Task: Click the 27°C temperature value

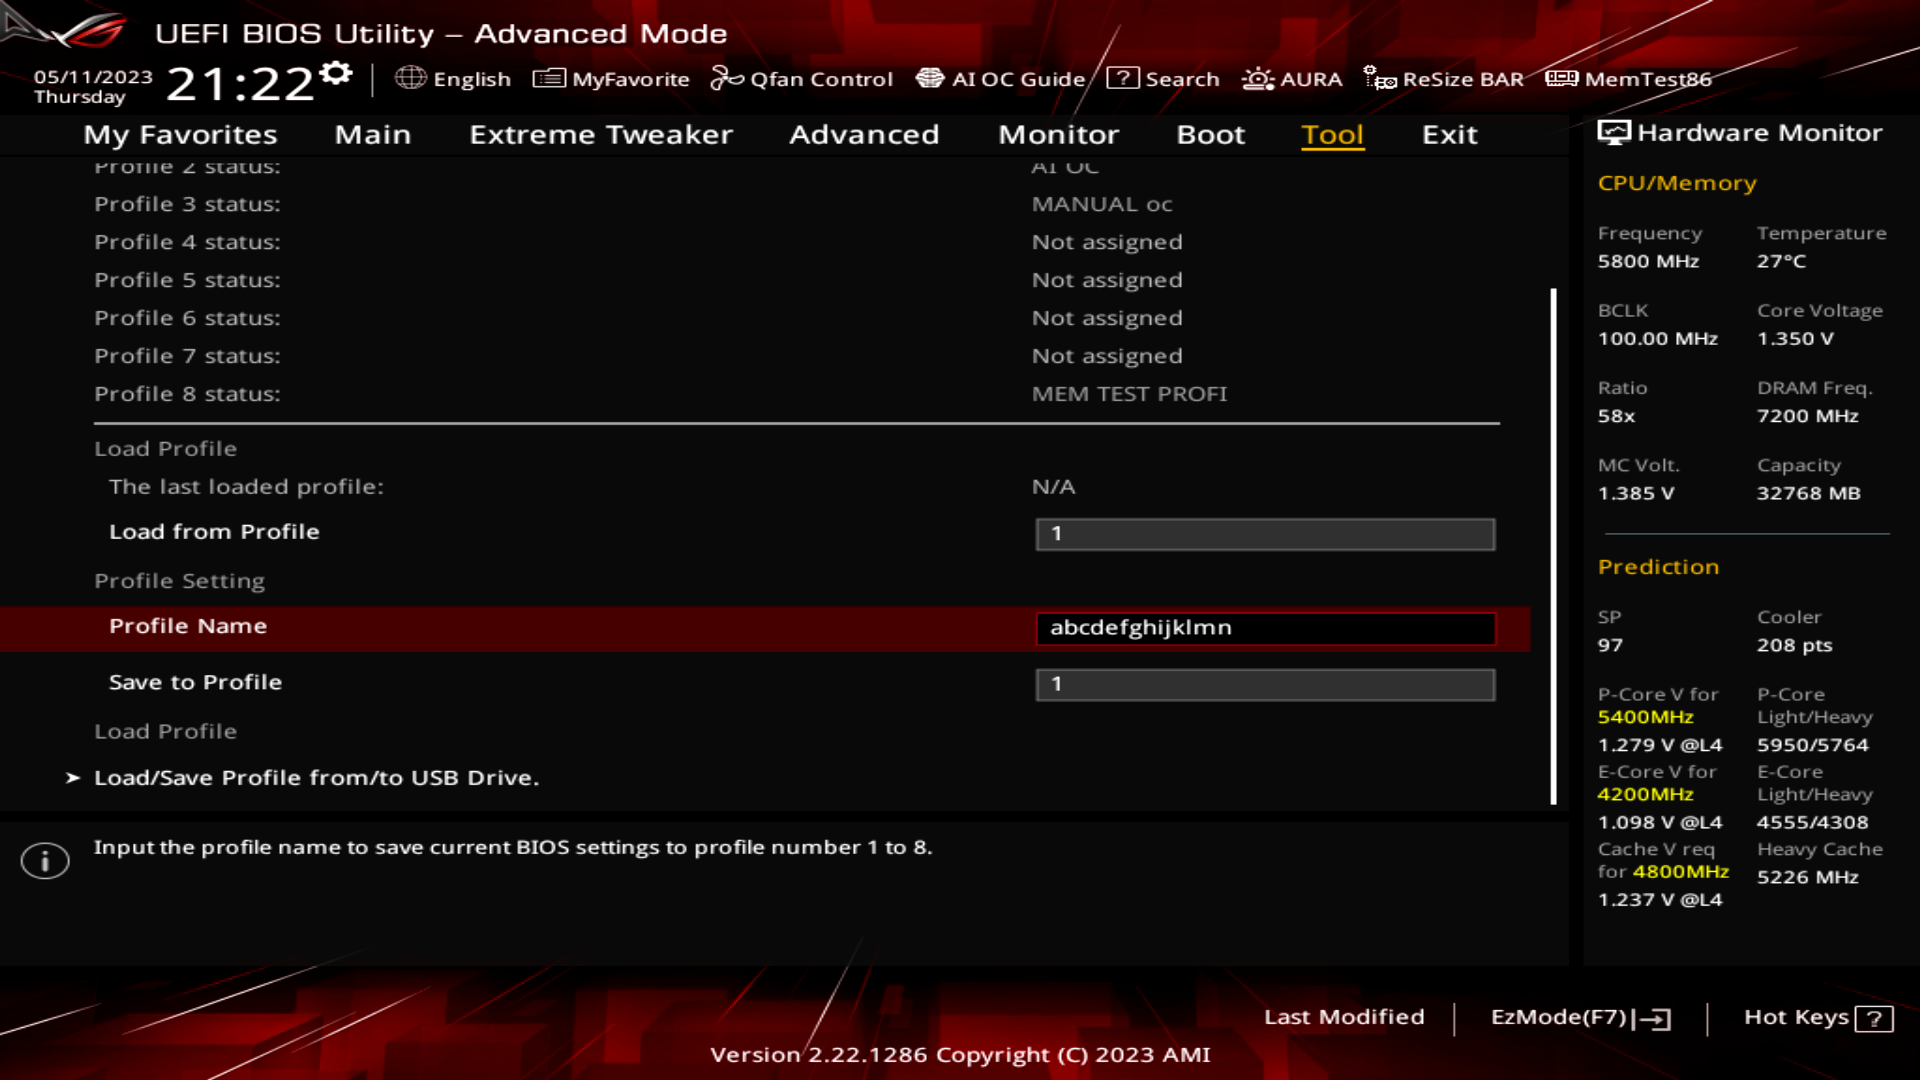Action: tap(1781, 261)
